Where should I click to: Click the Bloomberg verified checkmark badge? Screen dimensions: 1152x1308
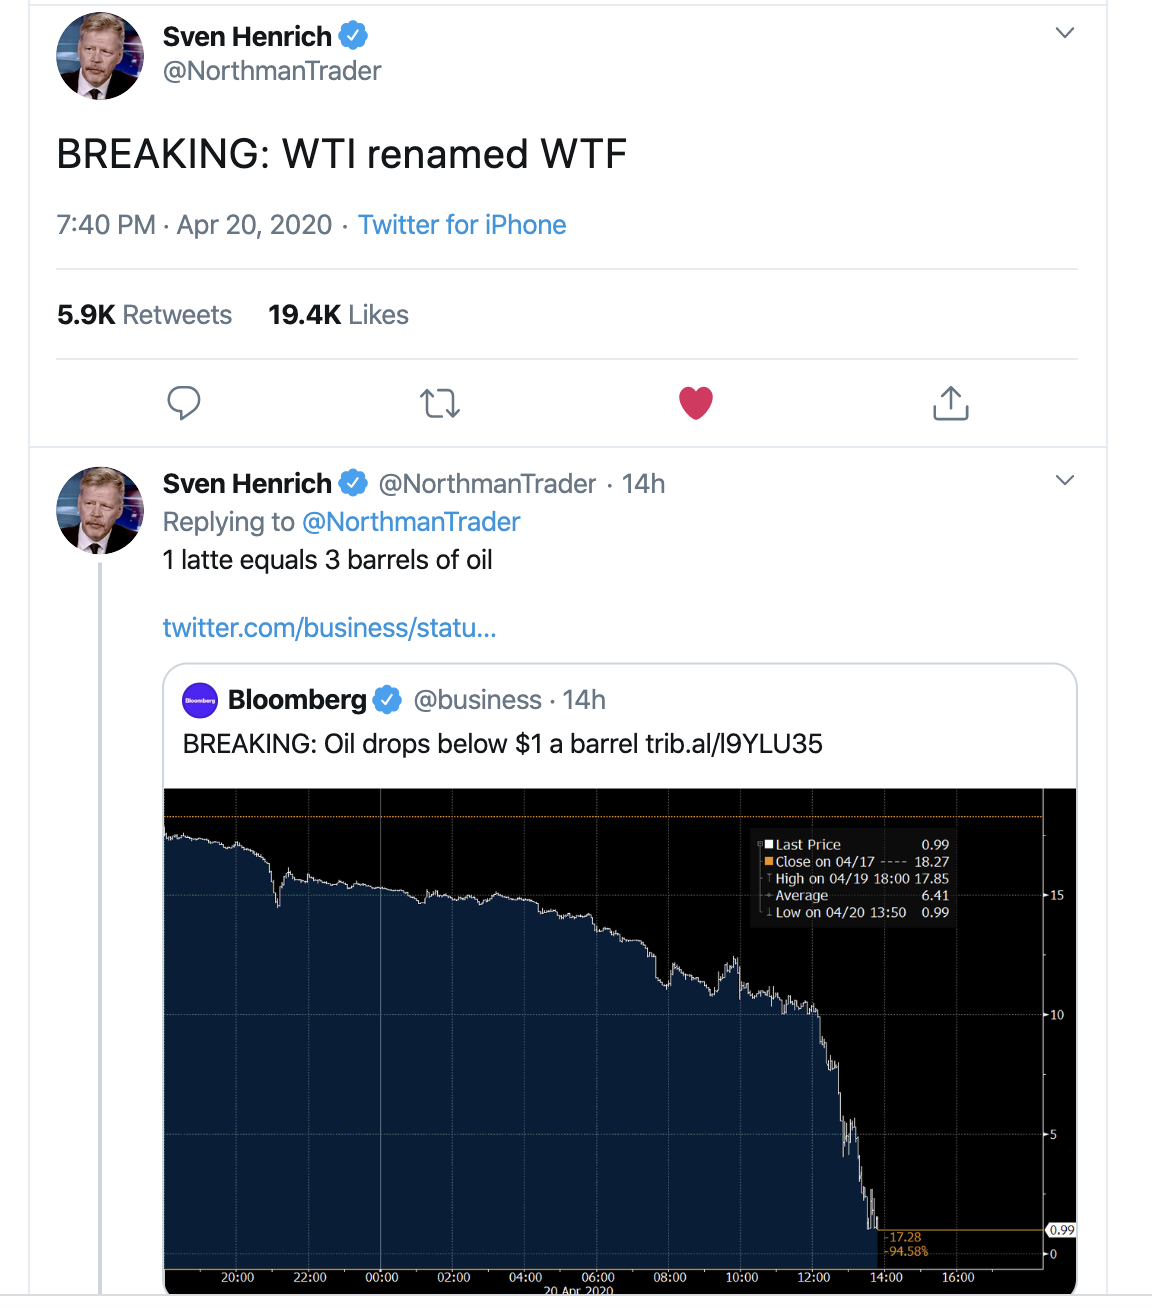pos(387,700)
